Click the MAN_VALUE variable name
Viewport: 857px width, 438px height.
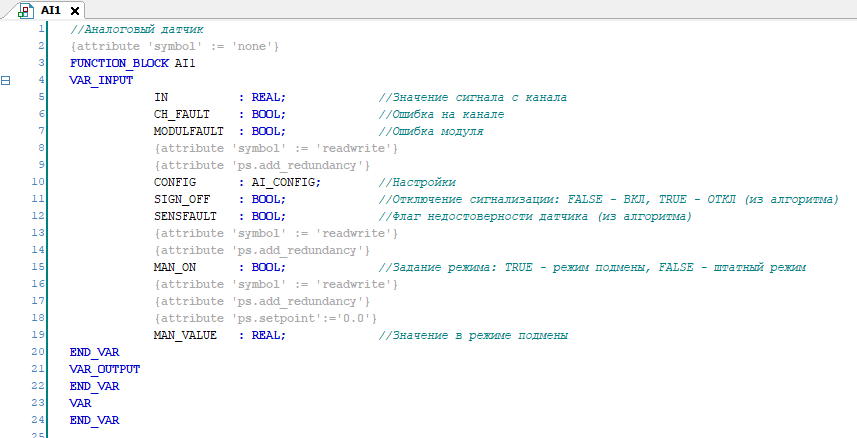(x=186, y=335)
